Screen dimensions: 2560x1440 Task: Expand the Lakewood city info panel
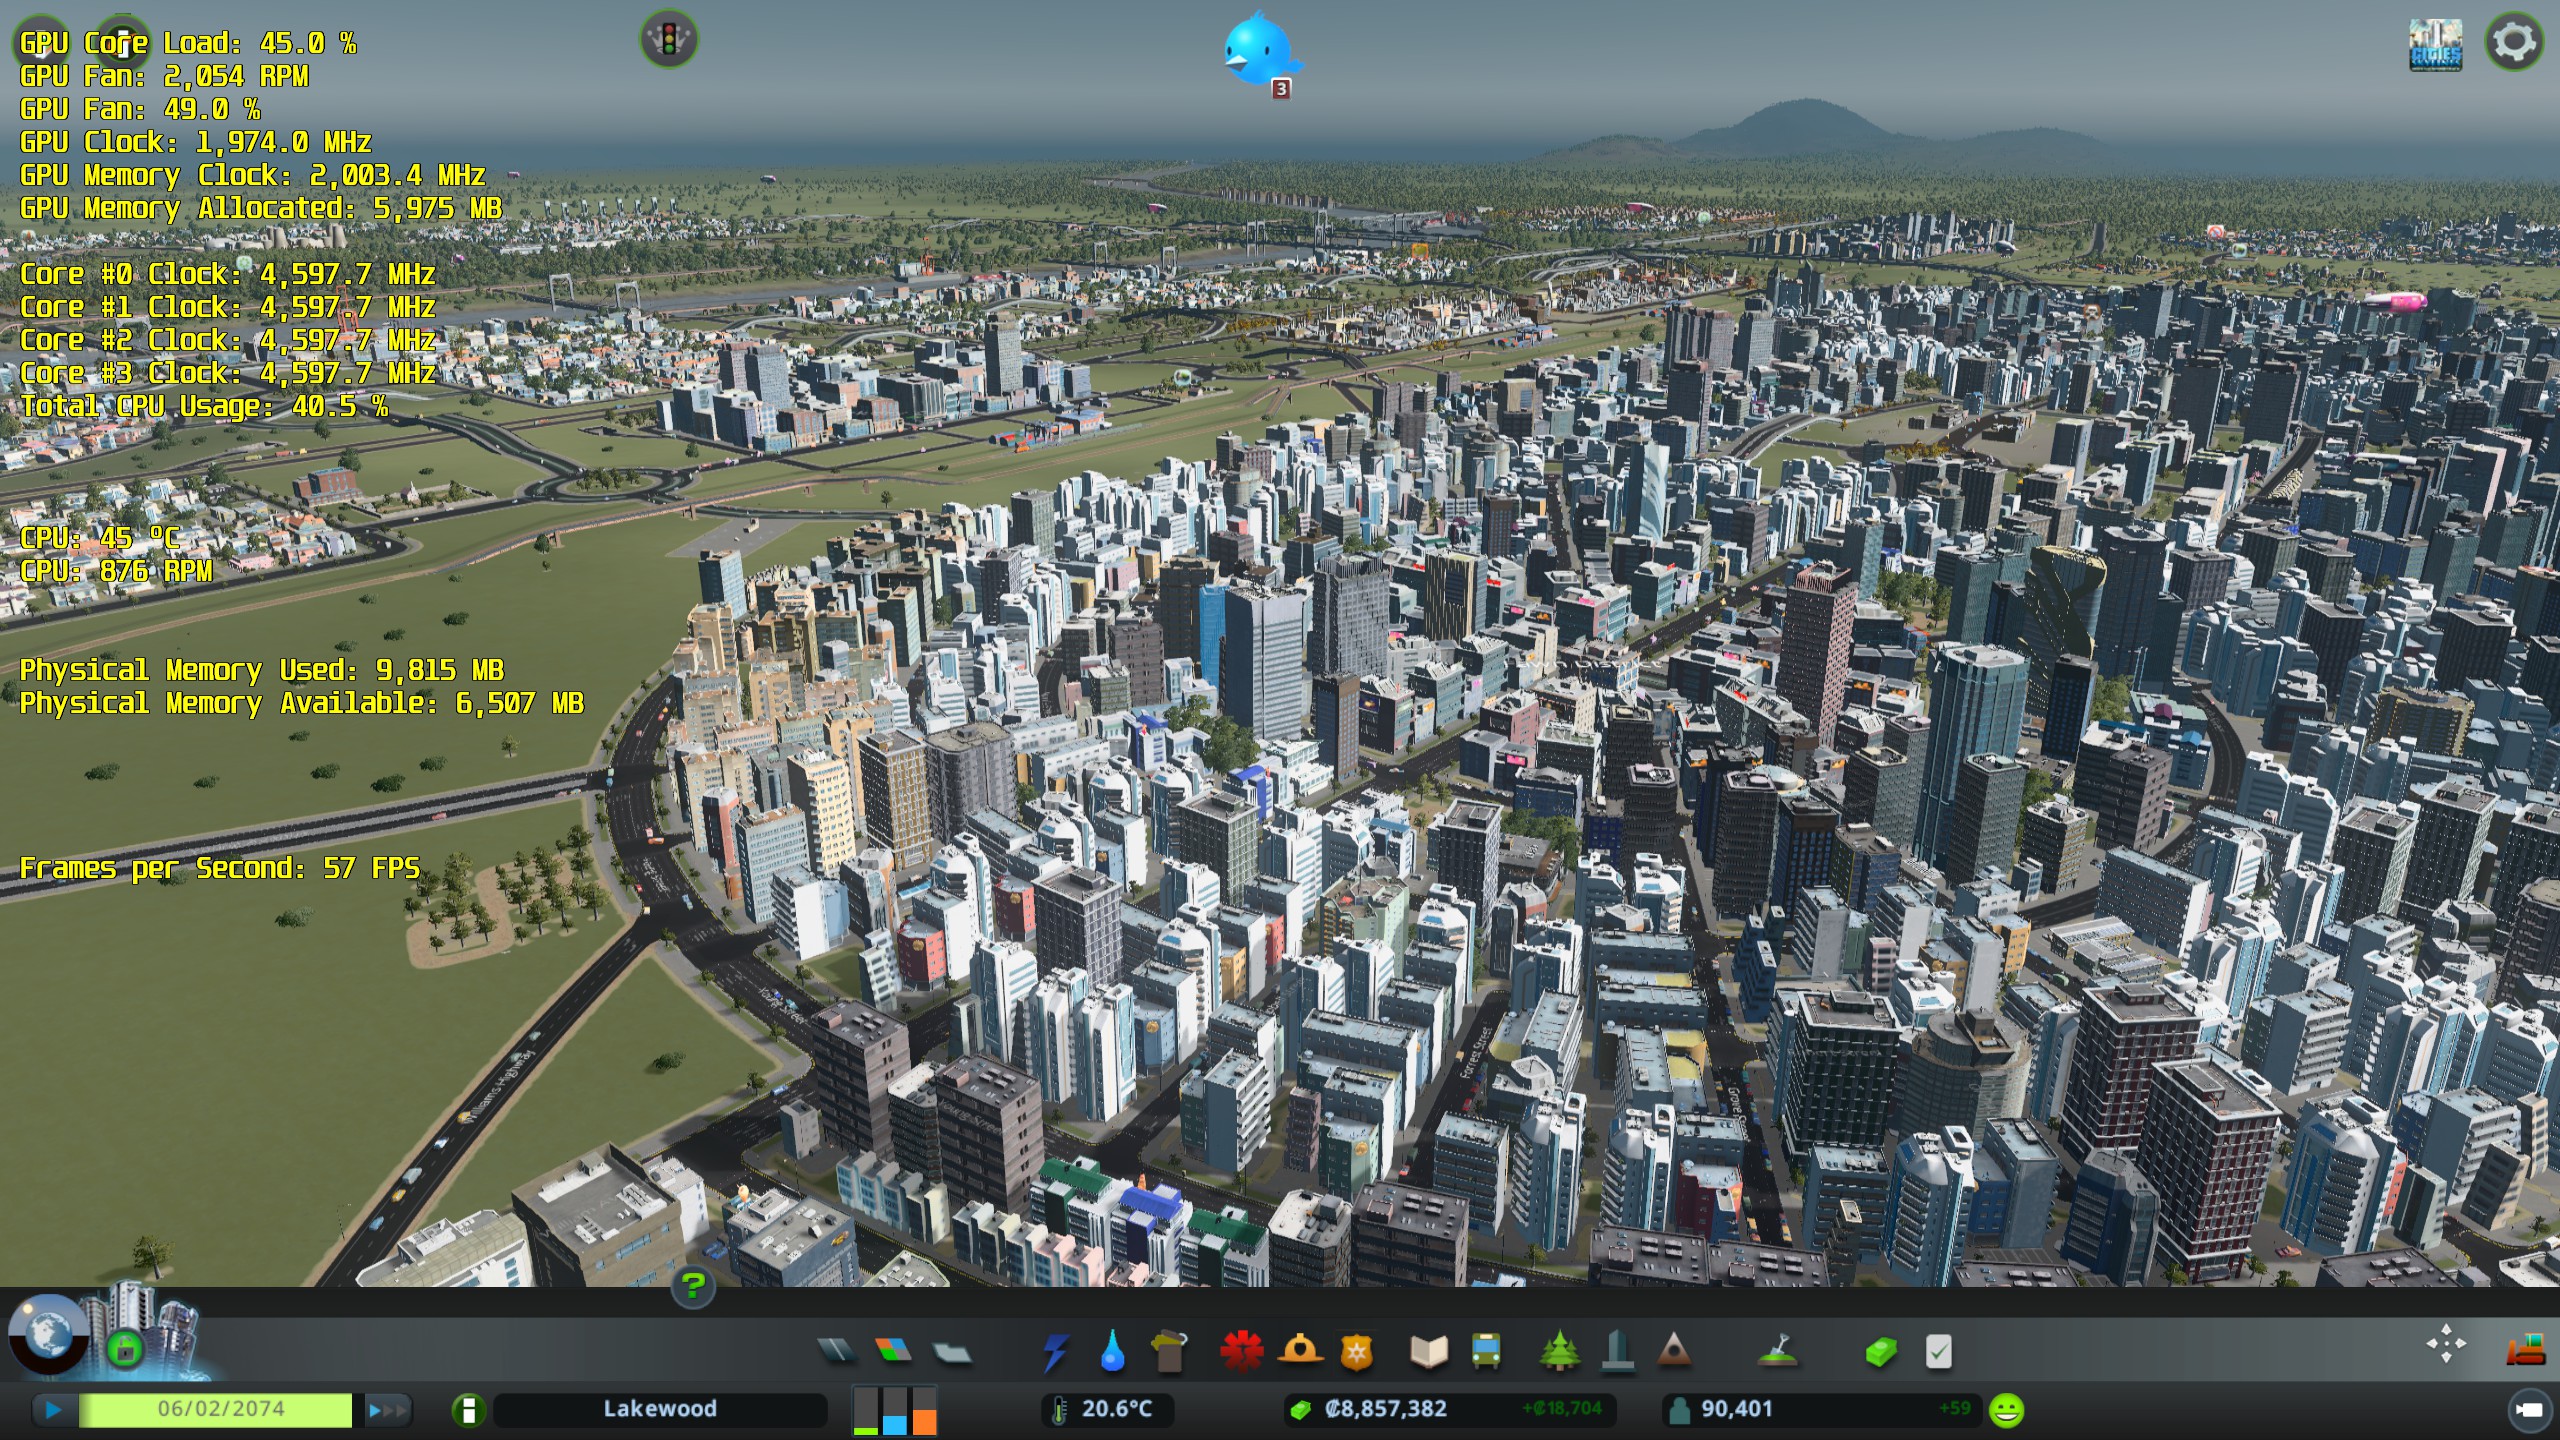(x=468, y=1410)
